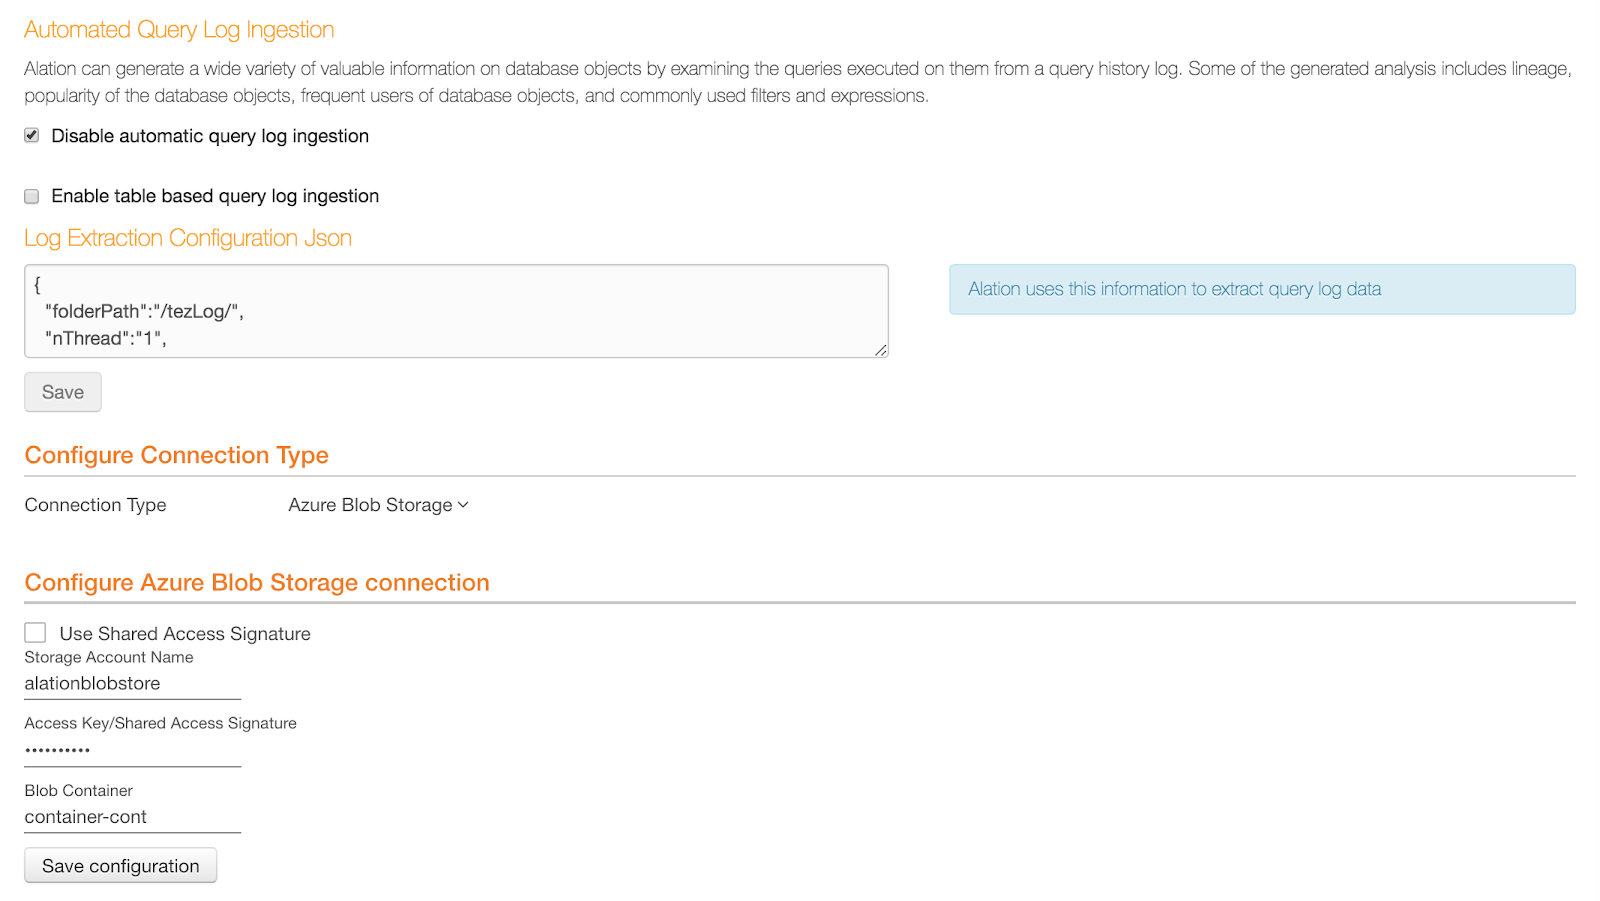
Task: Click the Connection Type label
Action: (x=96, y=505)
